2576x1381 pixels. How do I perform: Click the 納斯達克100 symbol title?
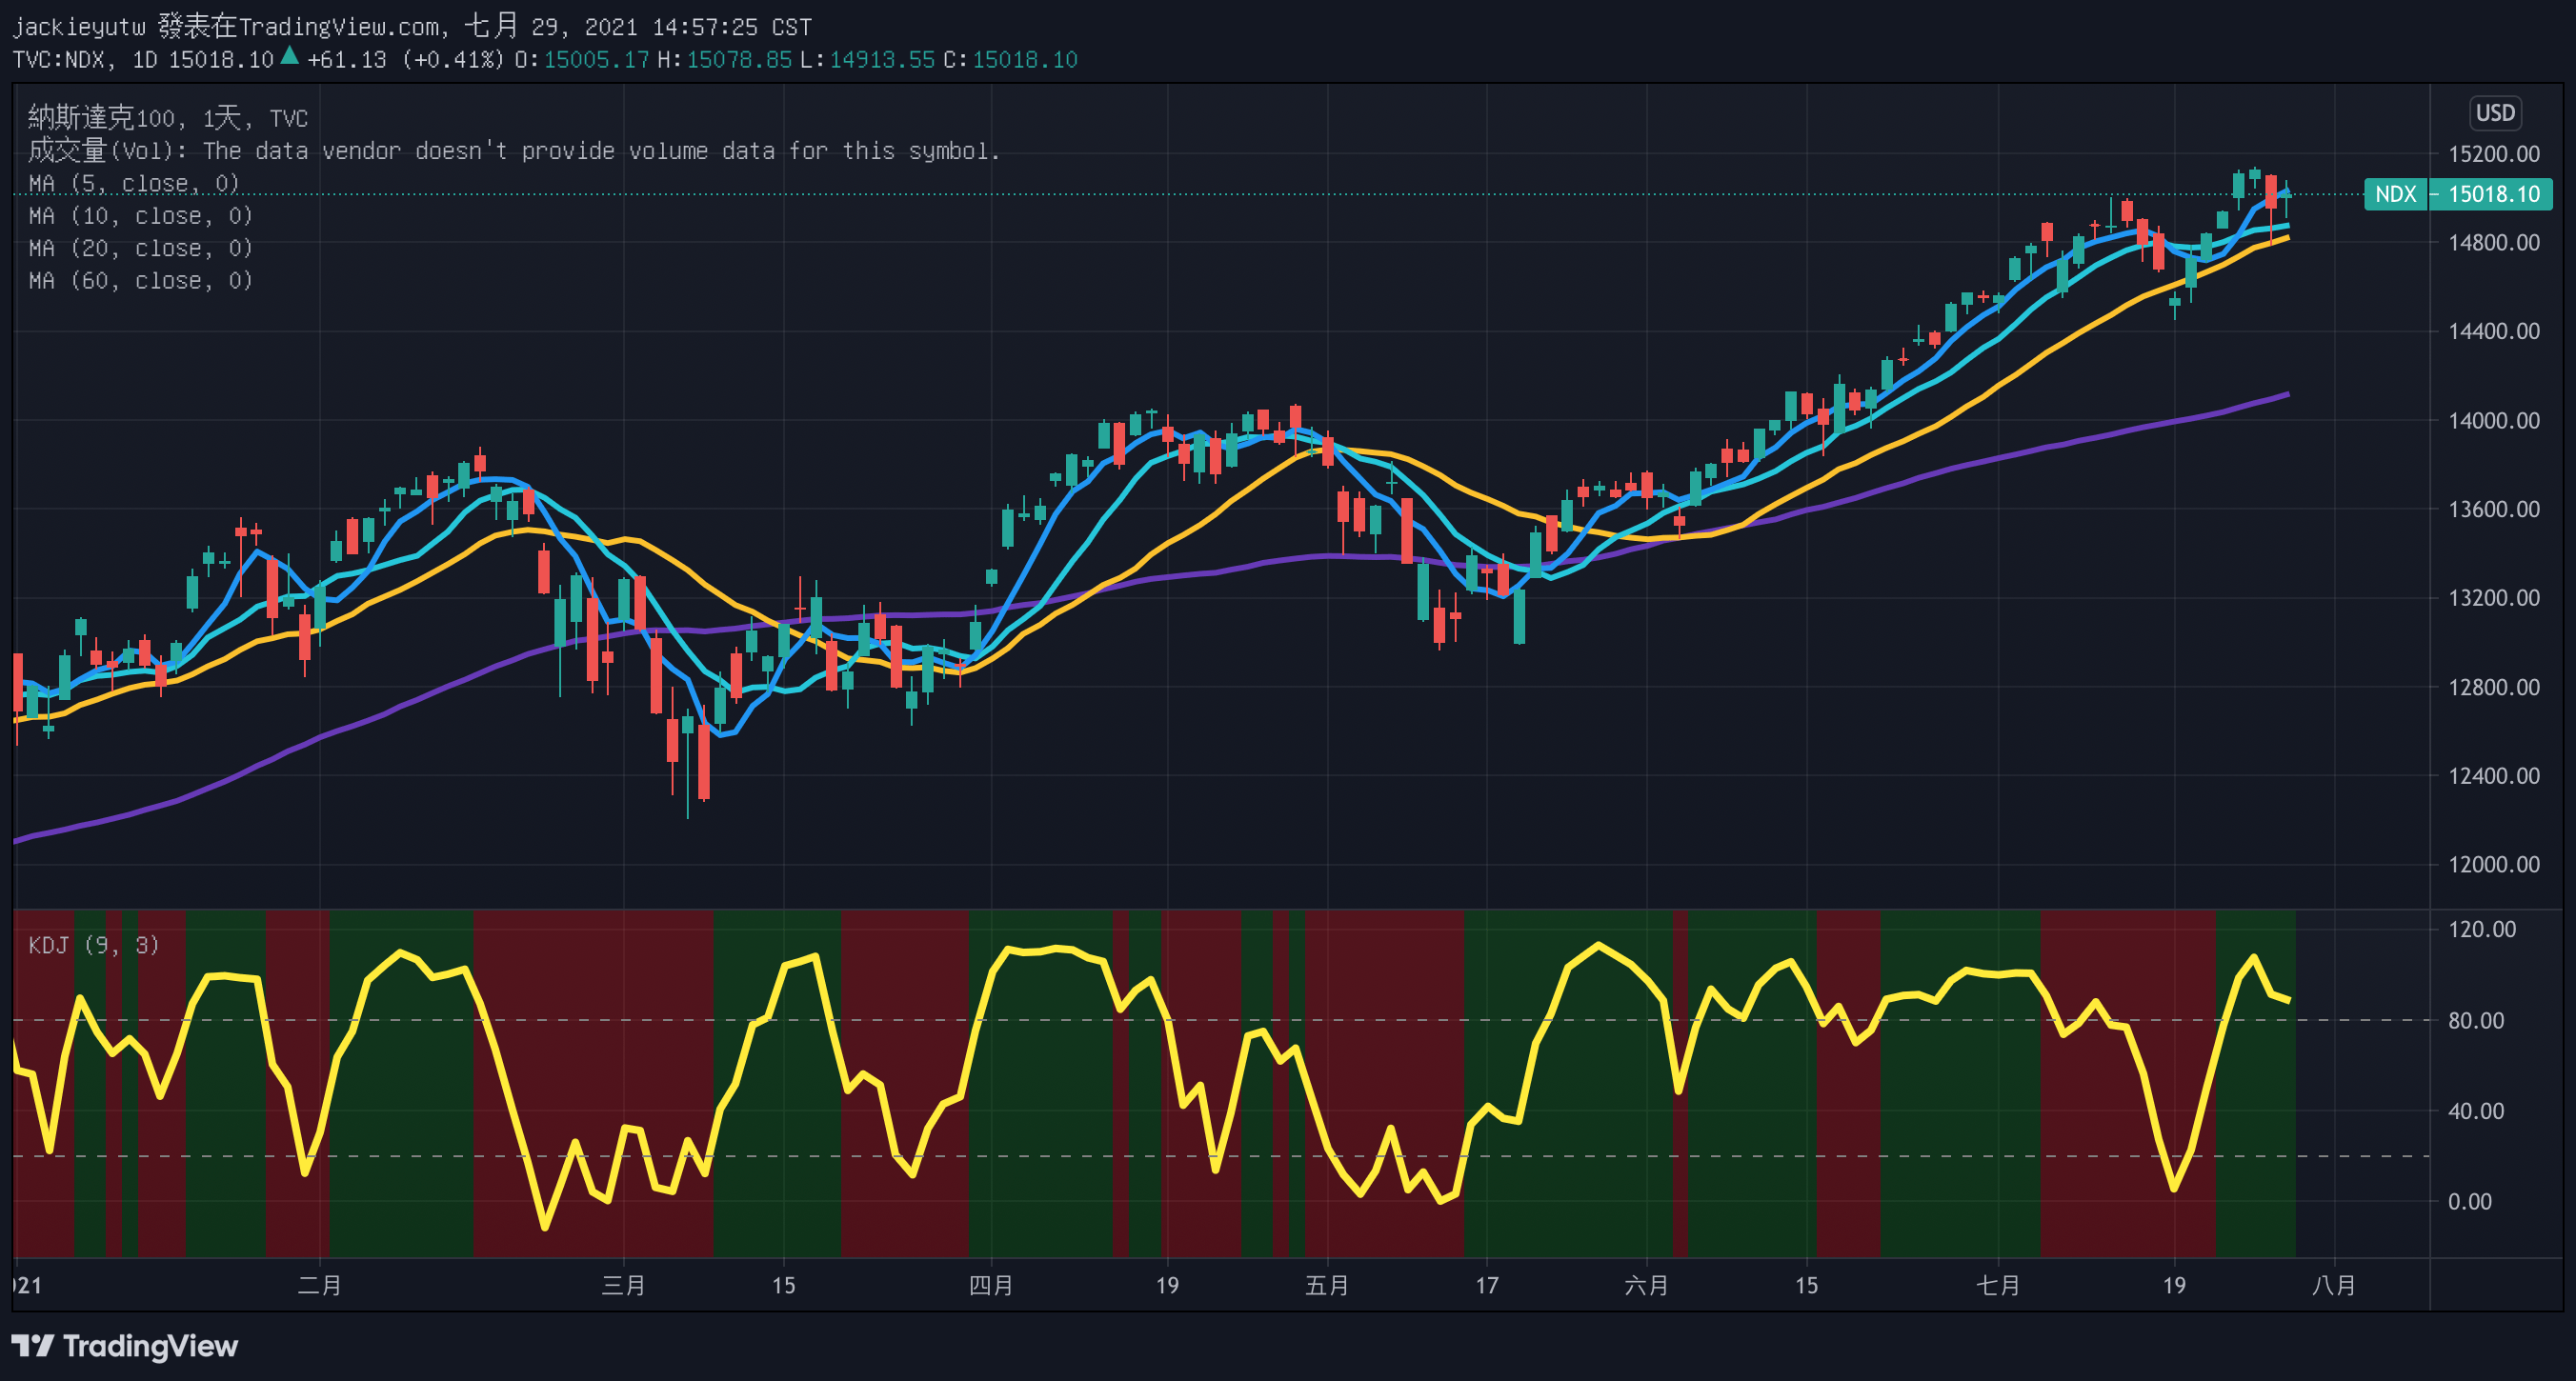point(100,118)
